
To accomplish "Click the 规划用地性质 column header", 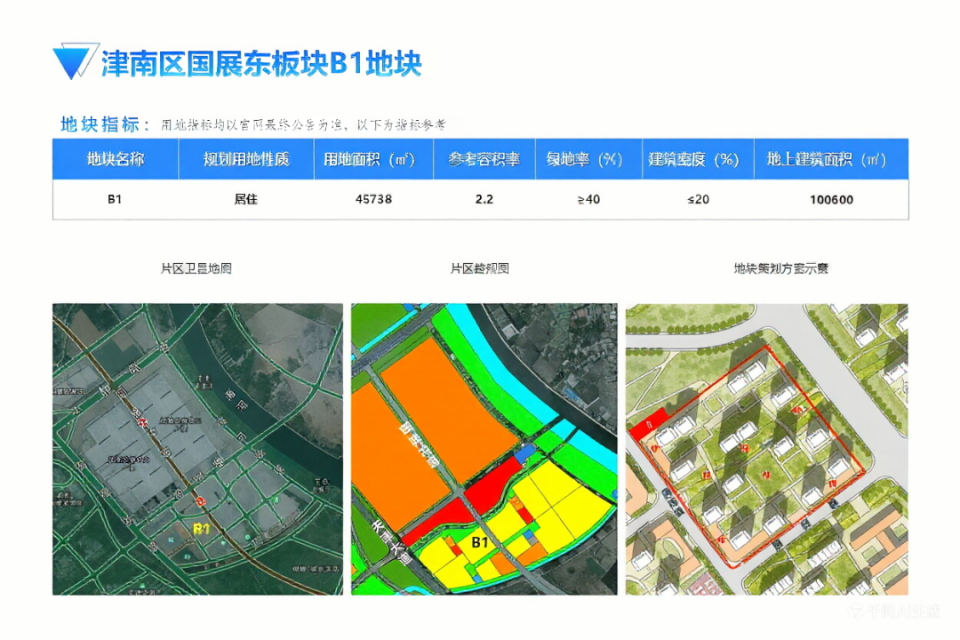I will [x=246, y=159].
